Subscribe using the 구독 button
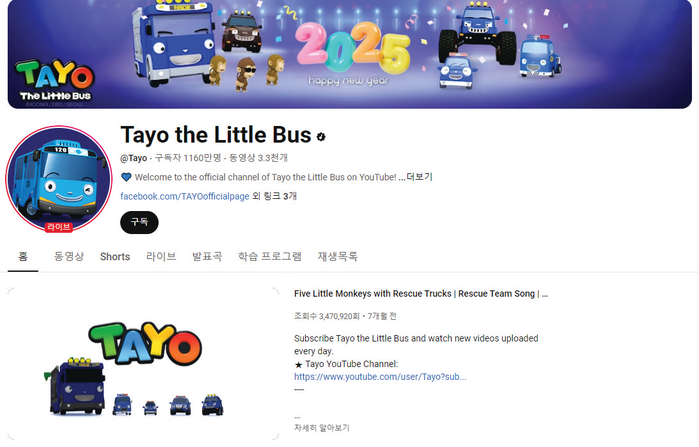699x447 pixels. (139, 222)
